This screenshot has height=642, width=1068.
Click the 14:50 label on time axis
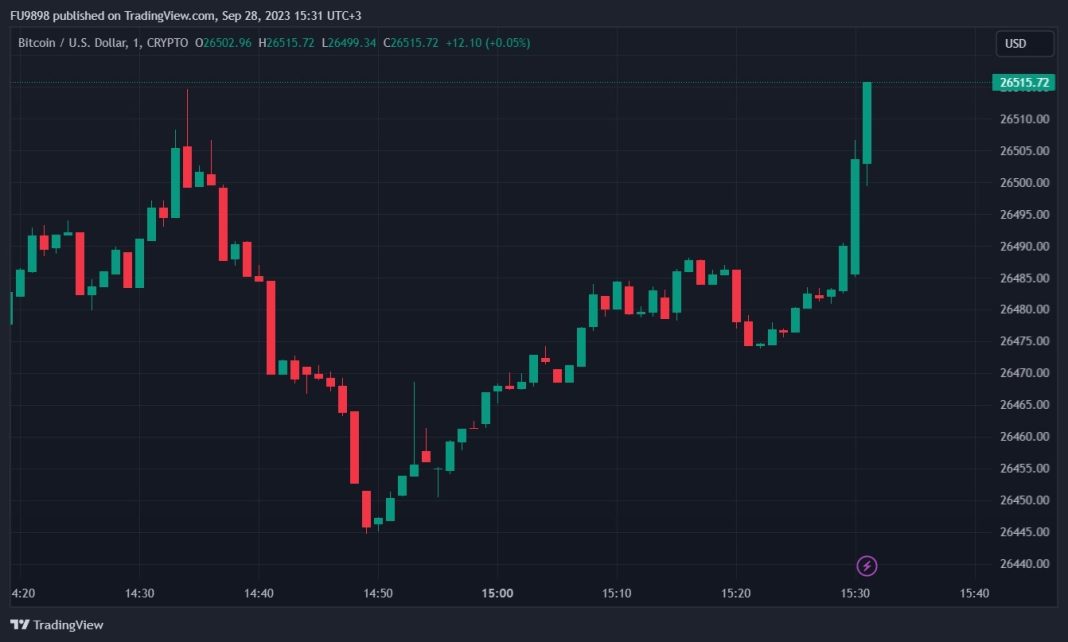click(378, 594)
